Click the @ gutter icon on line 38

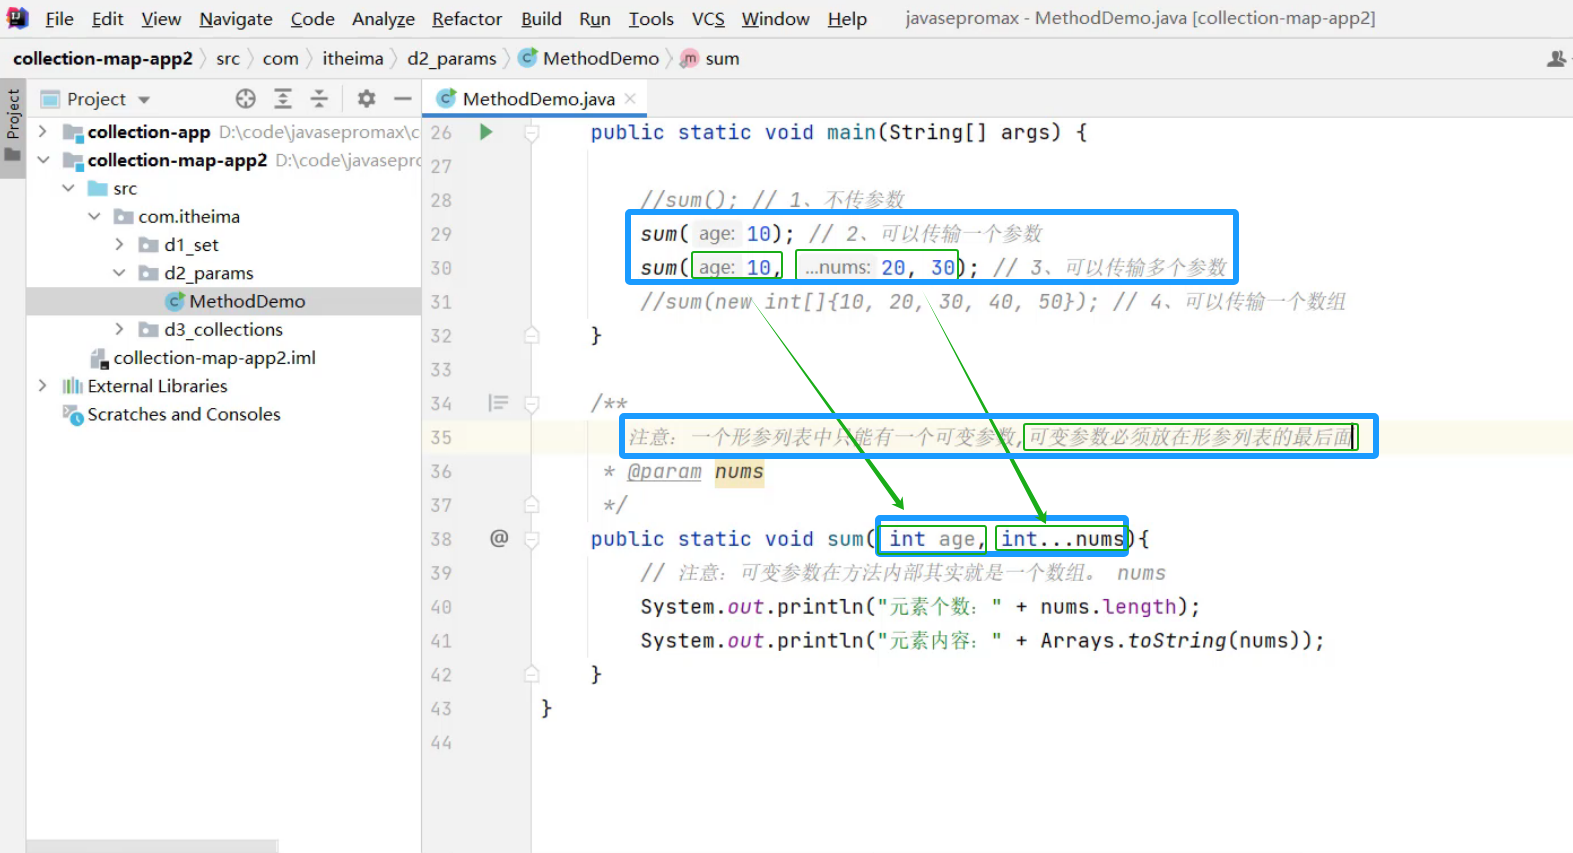(x=499, y=538)
